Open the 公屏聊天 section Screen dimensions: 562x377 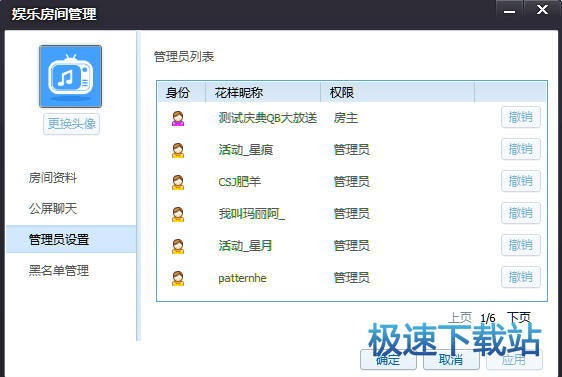[x=53, y=208]
